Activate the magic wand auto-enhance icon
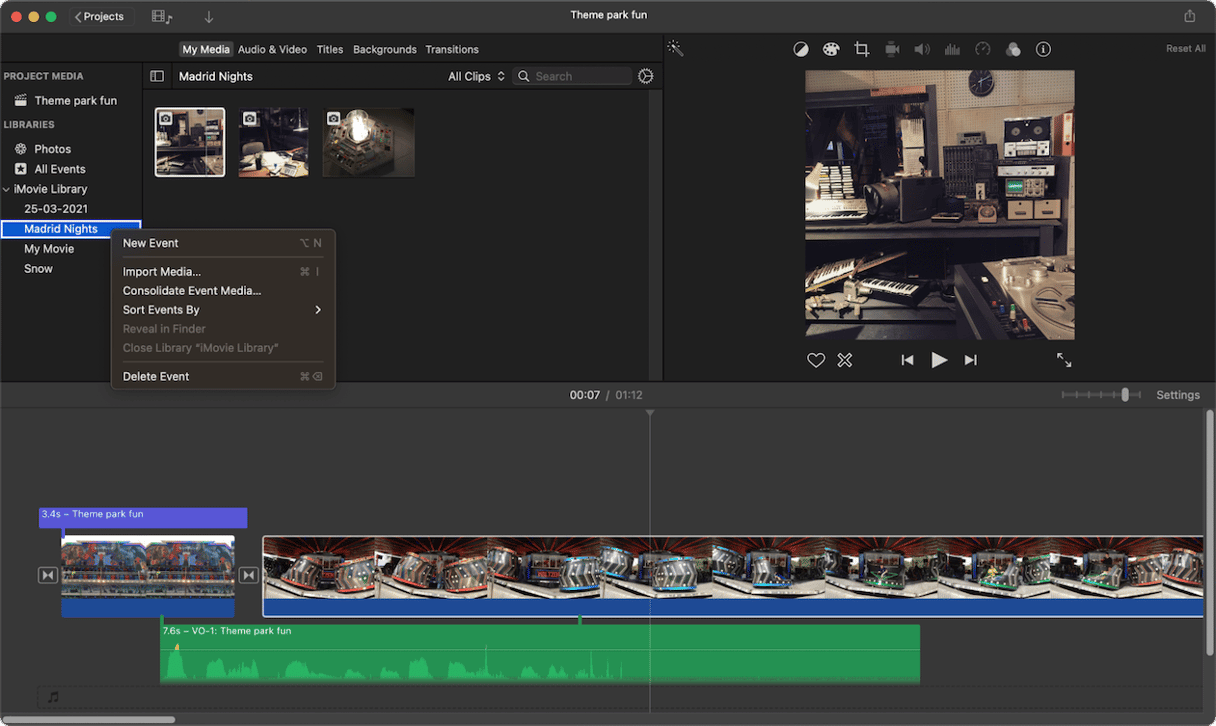 point(676,49)
